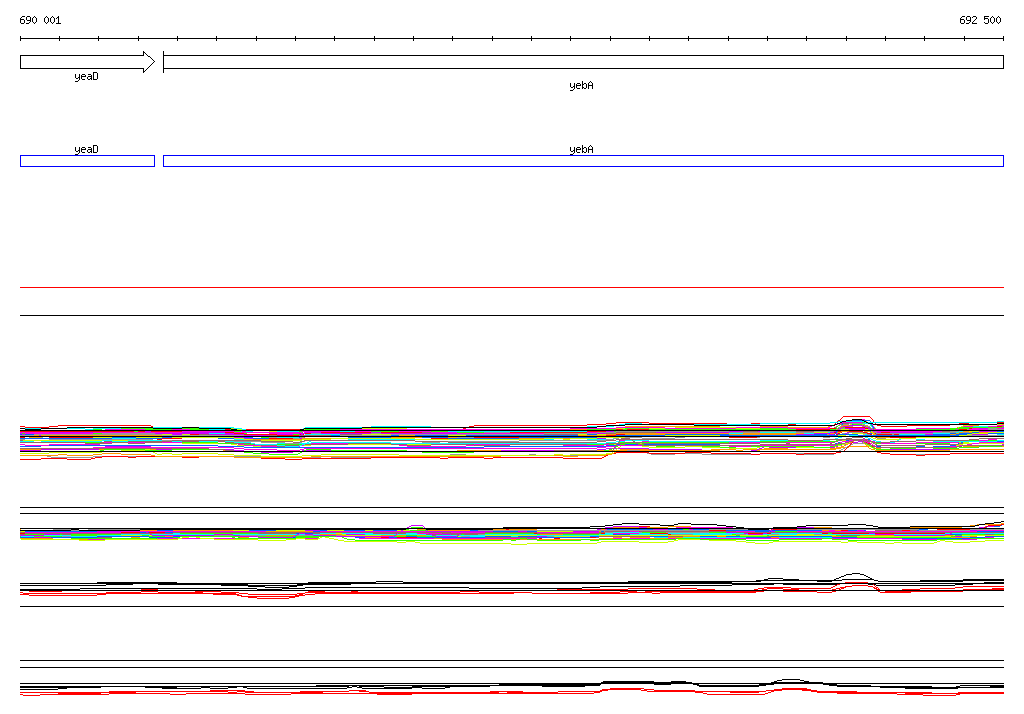This screenshot has height=714, width=1024.
Task: Click the yeaD gene arrow in the top track
Action: (85, 62)
